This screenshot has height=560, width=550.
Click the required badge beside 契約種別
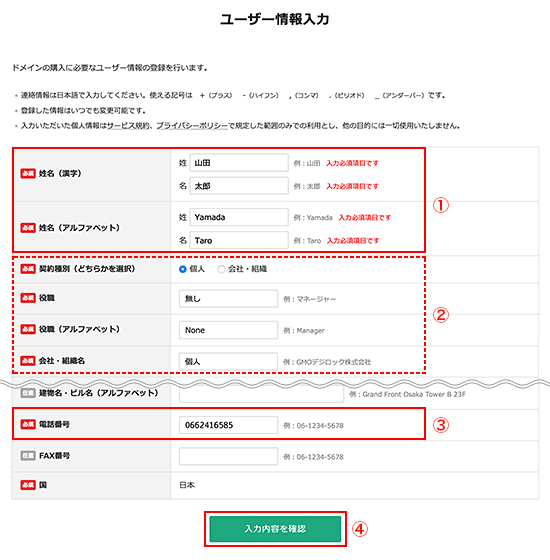click(x=28, y=269)
